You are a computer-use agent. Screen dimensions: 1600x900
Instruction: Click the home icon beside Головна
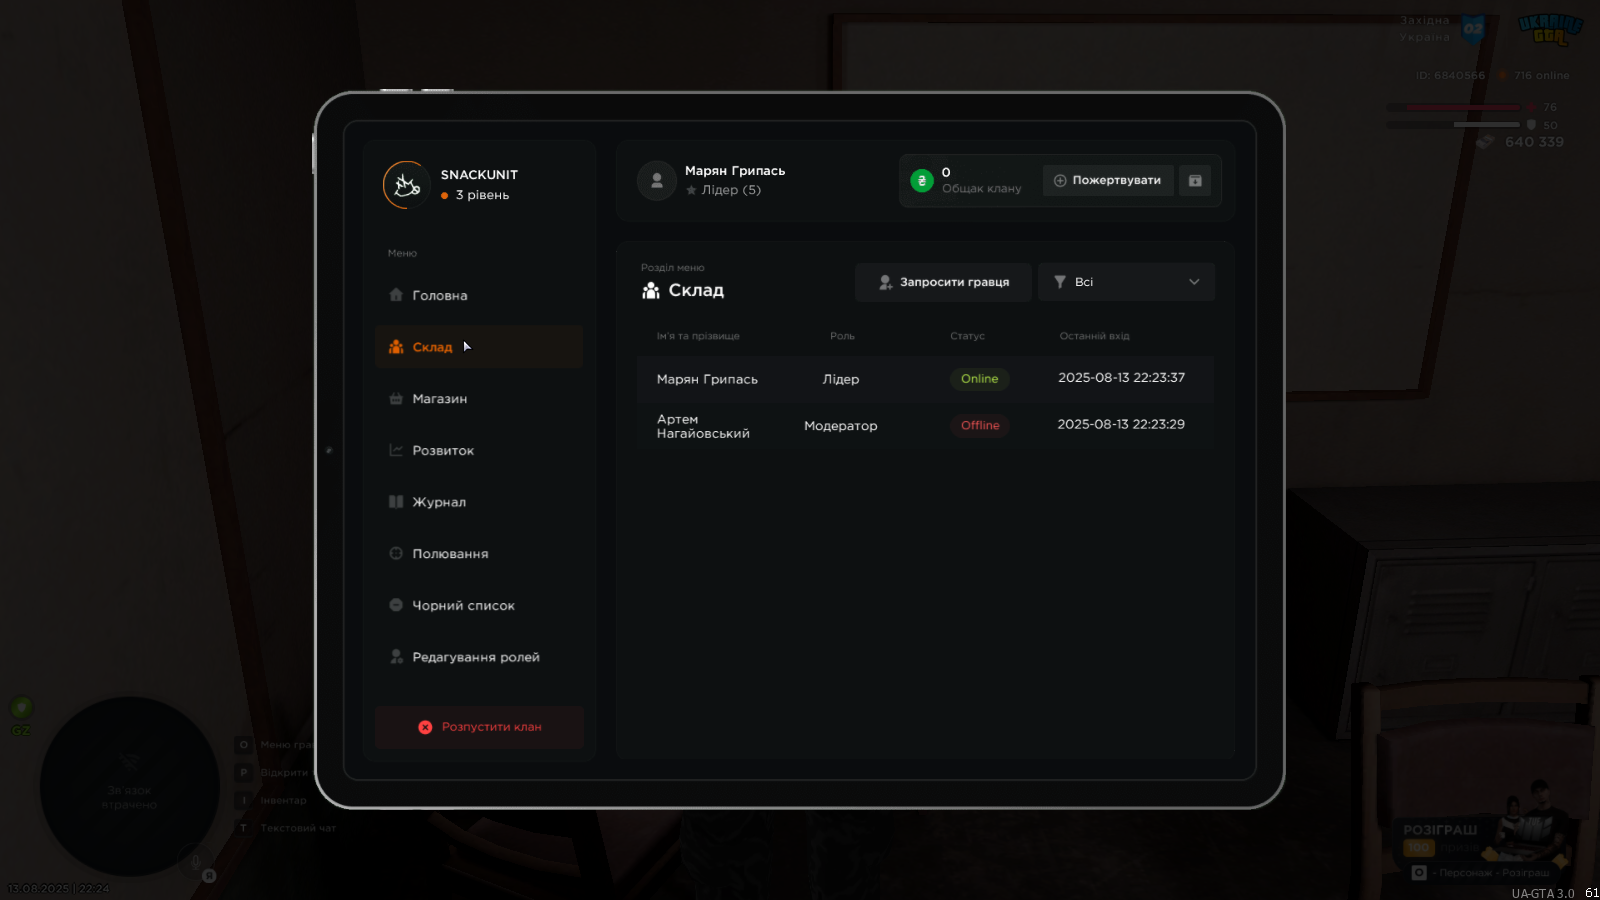tap(396, 295)
